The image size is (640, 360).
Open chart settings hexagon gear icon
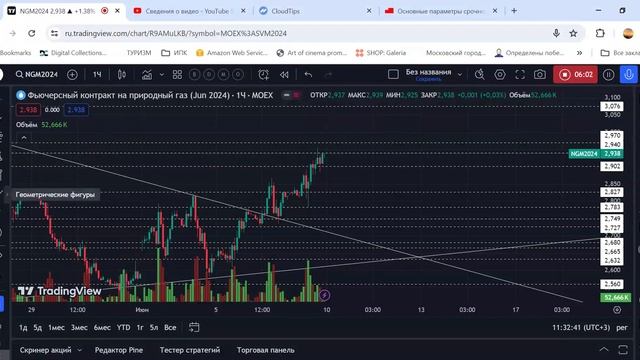pos(500,75)
